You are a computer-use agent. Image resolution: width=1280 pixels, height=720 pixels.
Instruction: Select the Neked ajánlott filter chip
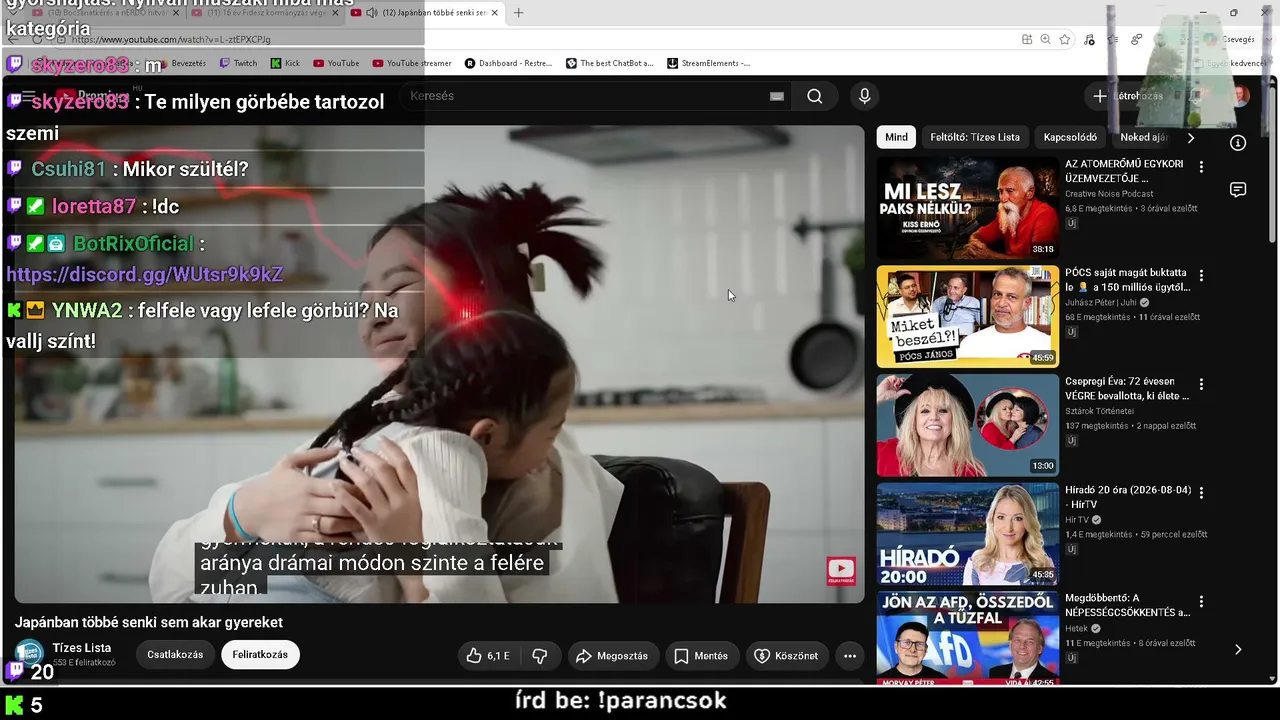(1144, 137)
